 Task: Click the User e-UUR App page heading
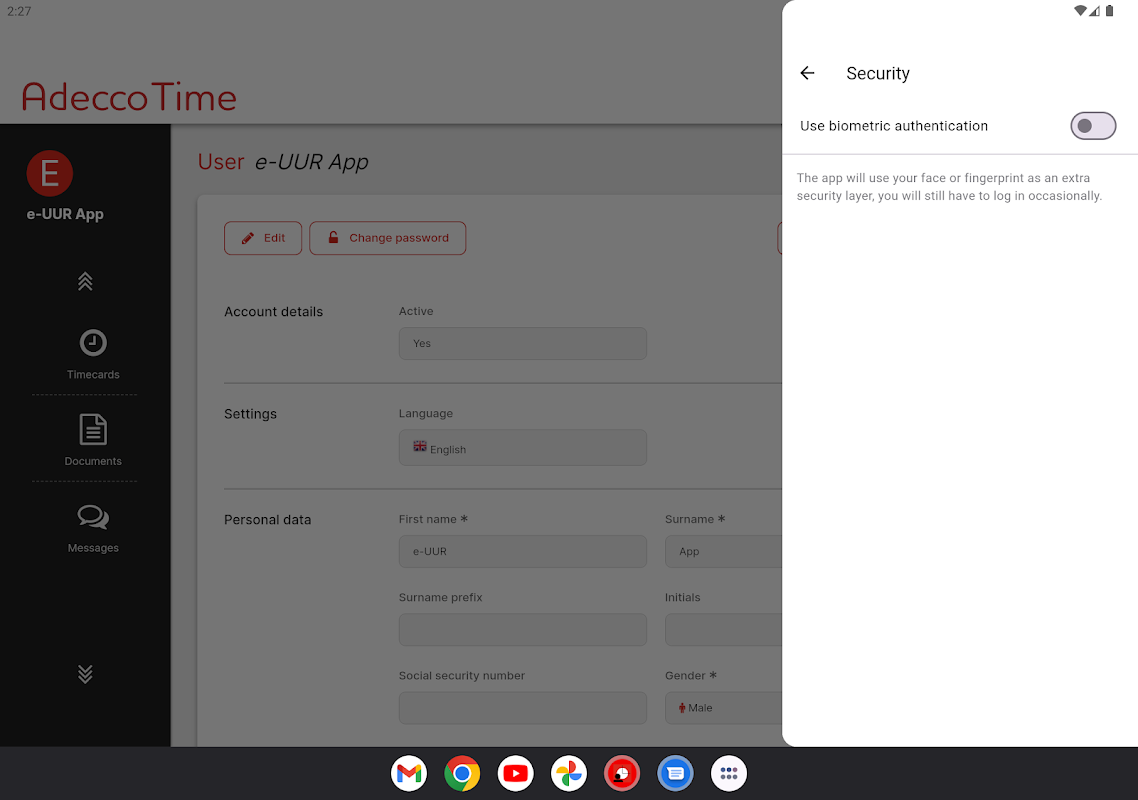(283, 161)
